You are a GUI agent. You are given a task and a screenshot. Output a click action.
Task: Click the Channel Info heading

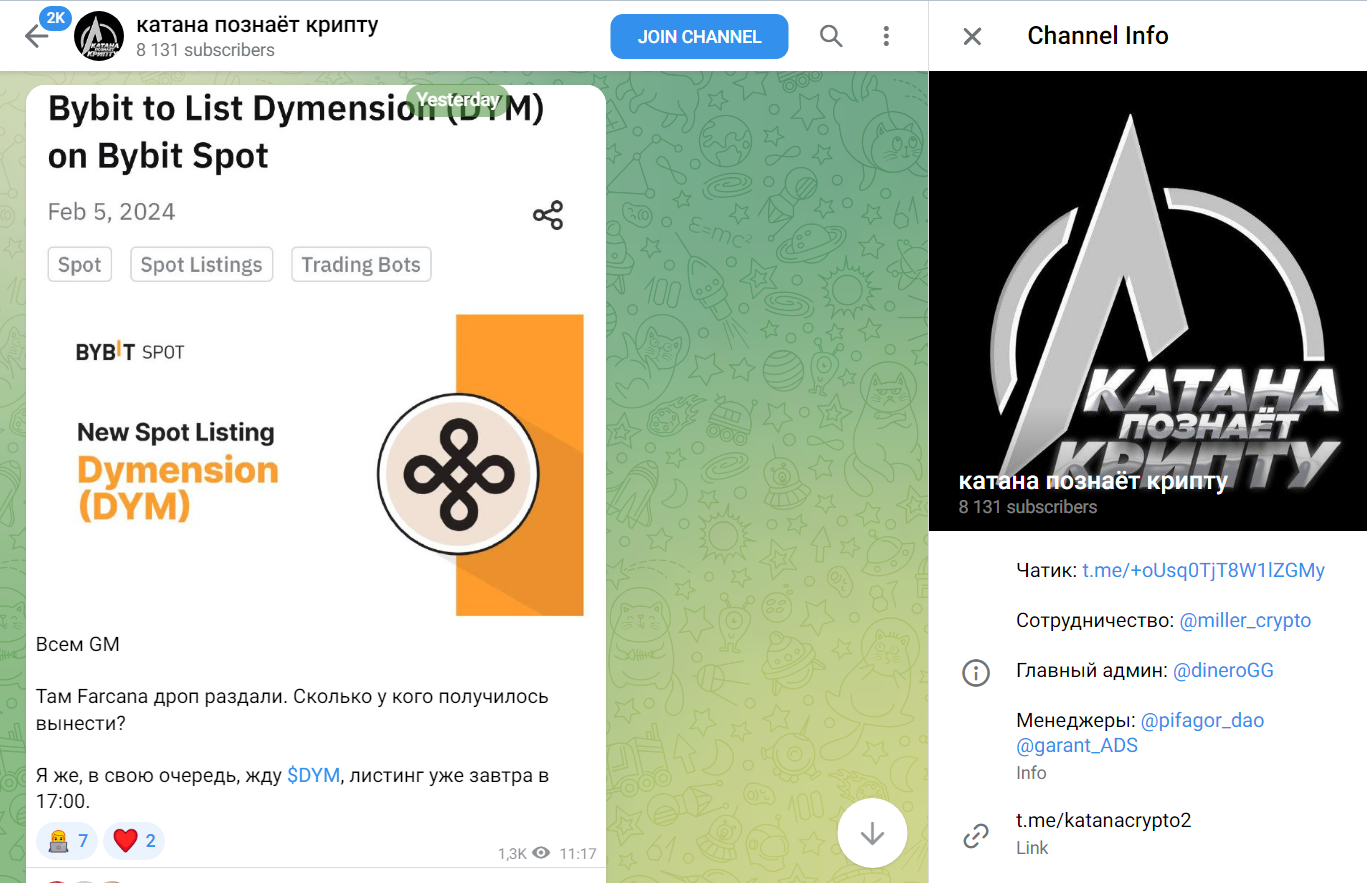(1098, 36)
